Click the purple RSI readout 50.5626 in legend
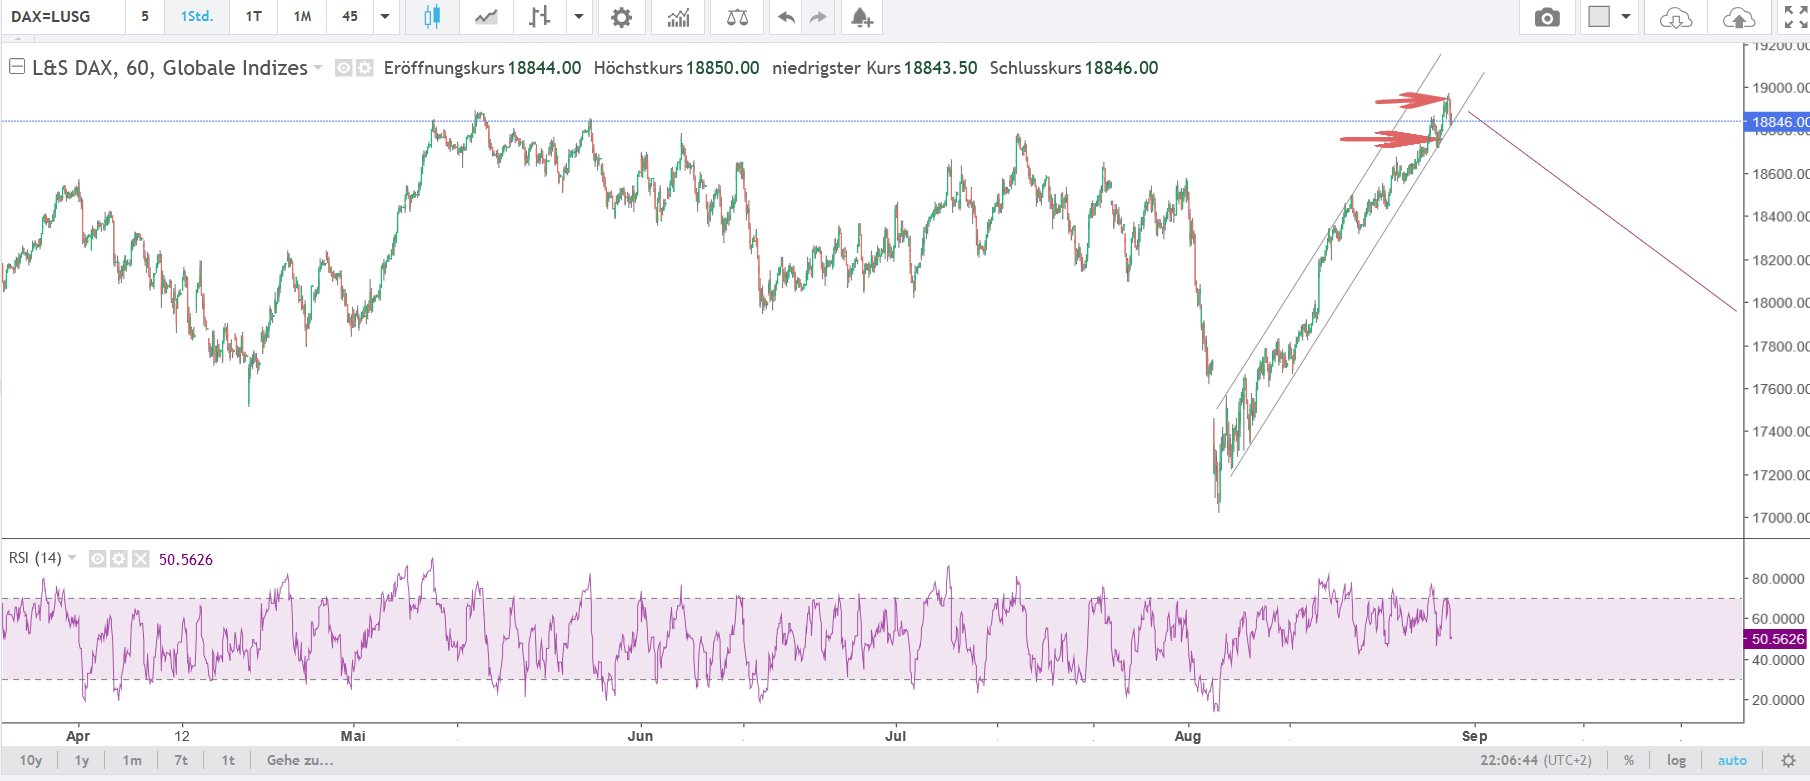The height and width of the screenshot is (781, 1810). pyautogui.click(x=186, y=560)
